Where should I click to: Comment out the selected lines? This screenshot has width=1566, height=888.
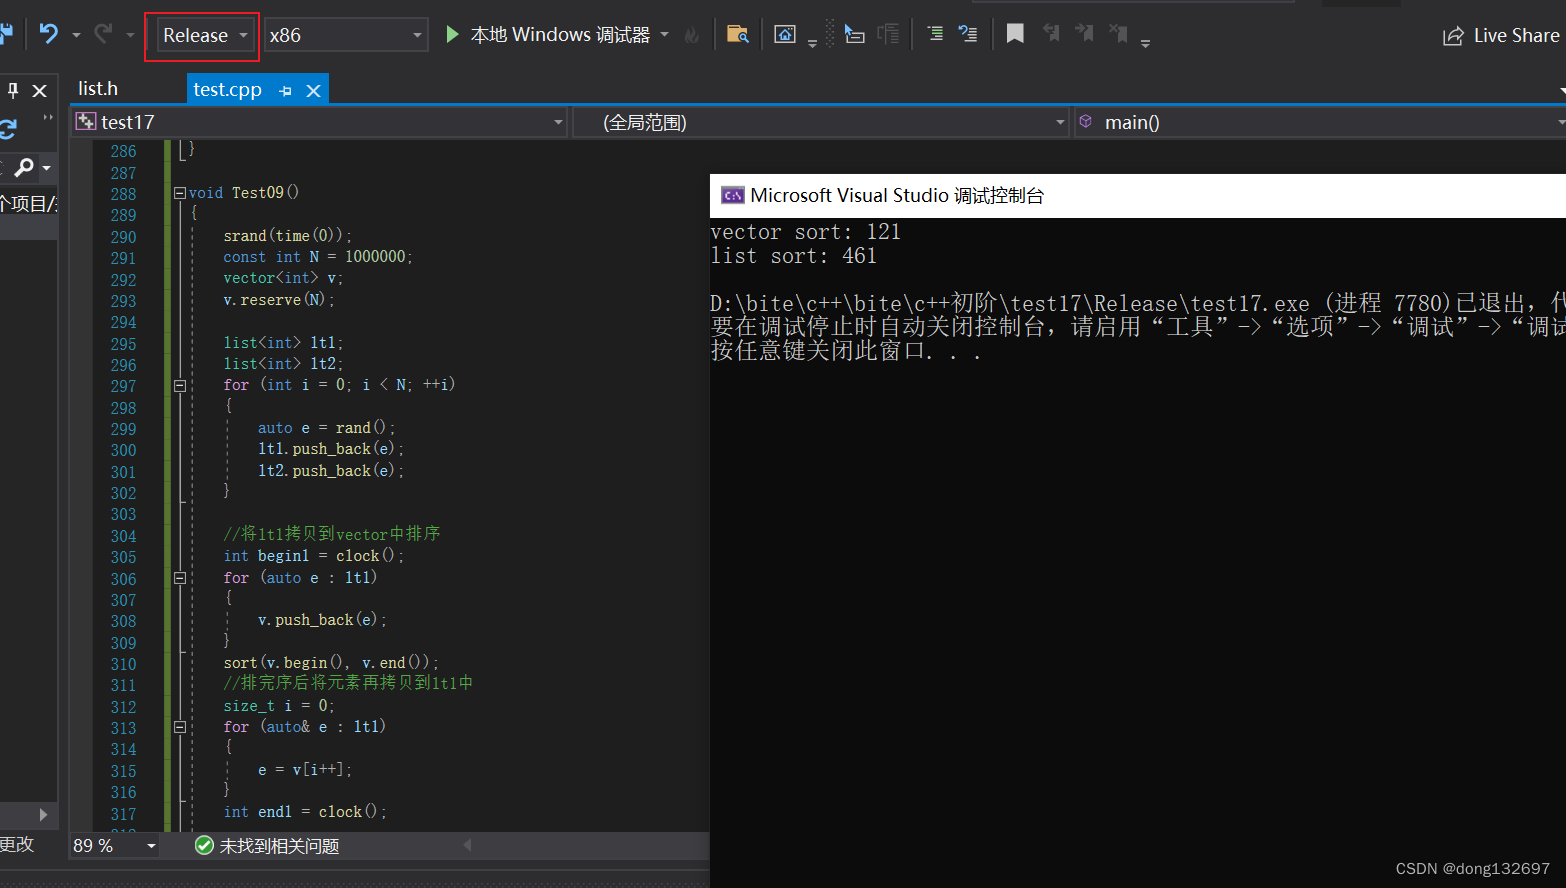click(x=968, y=34)
